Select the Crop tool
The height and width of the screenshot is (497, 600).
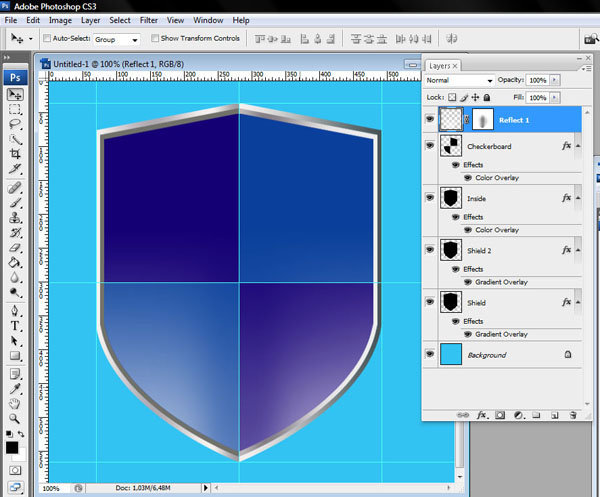click(15, 154)
